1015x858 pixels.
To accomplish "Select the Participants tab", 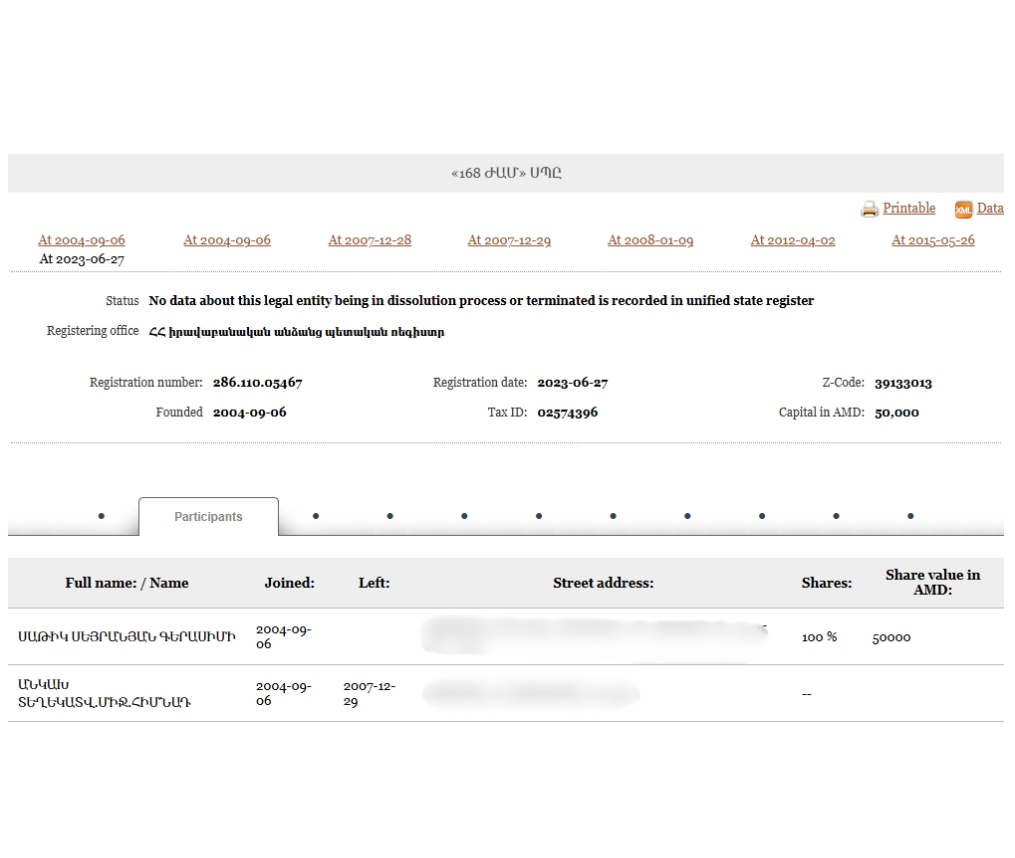I will pos(208,517).
